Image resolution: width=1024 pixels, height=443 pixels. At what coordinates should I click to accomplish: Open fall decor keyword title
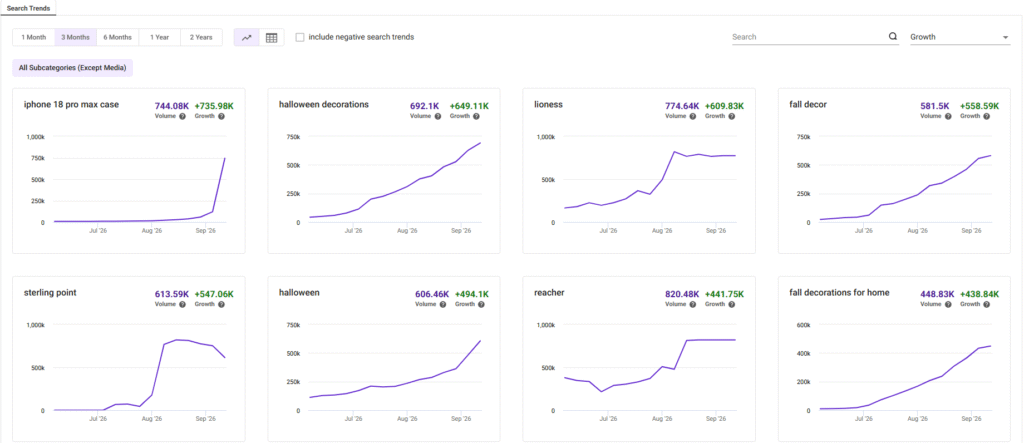(x=809, y=105)
